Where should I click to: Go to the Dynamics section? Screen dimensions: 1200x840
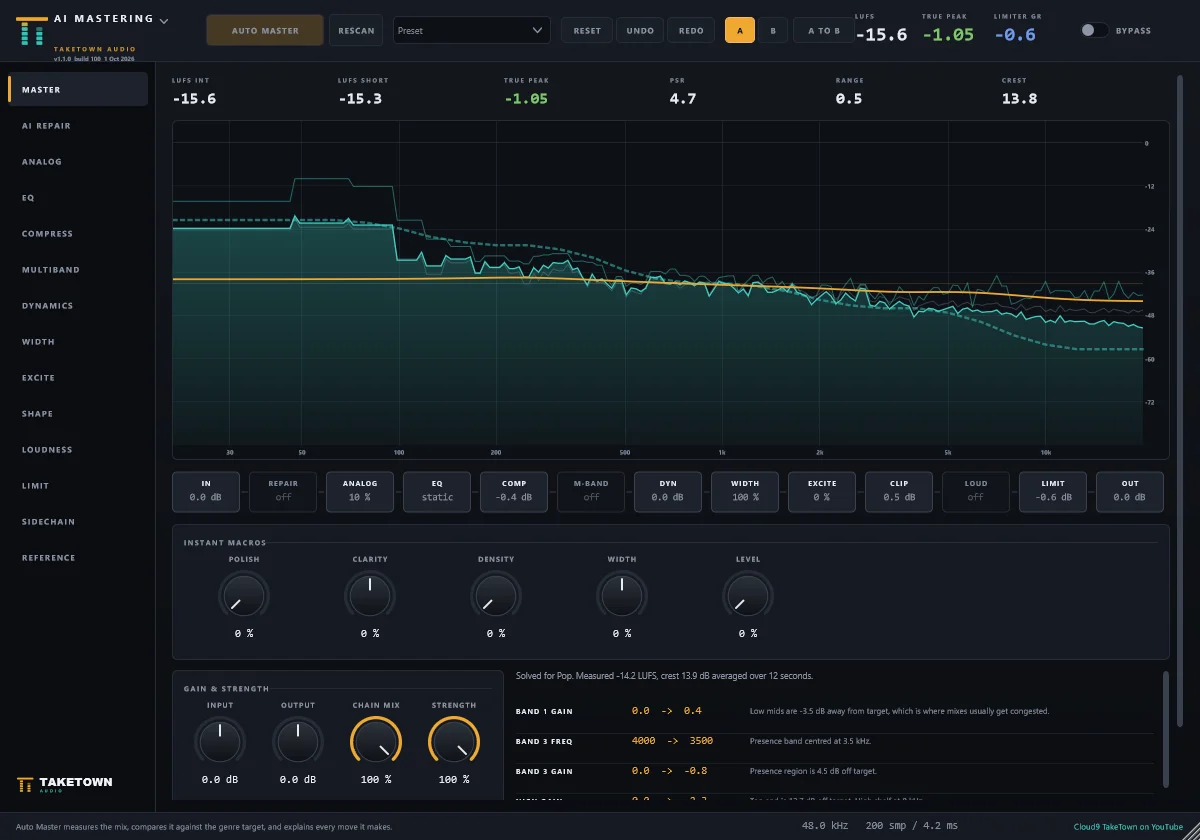click(x=78, y=305)
